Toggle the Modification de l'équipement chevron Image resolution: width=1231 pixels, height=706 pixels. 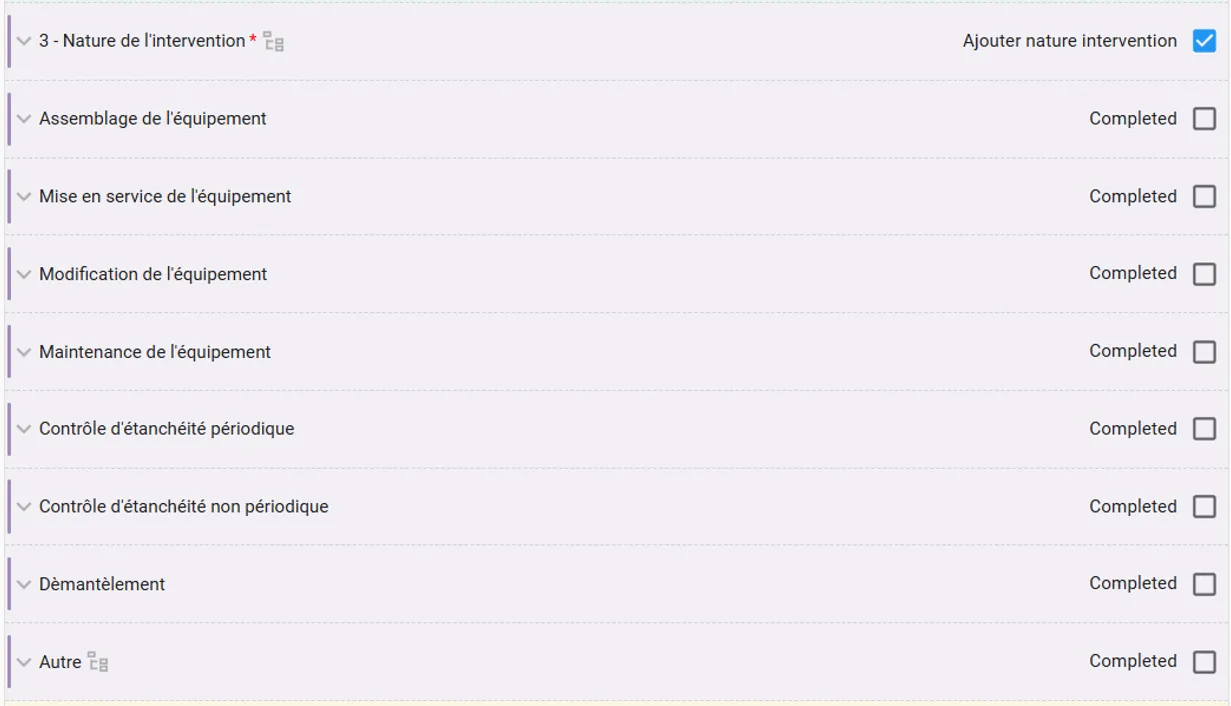(25, 274)
